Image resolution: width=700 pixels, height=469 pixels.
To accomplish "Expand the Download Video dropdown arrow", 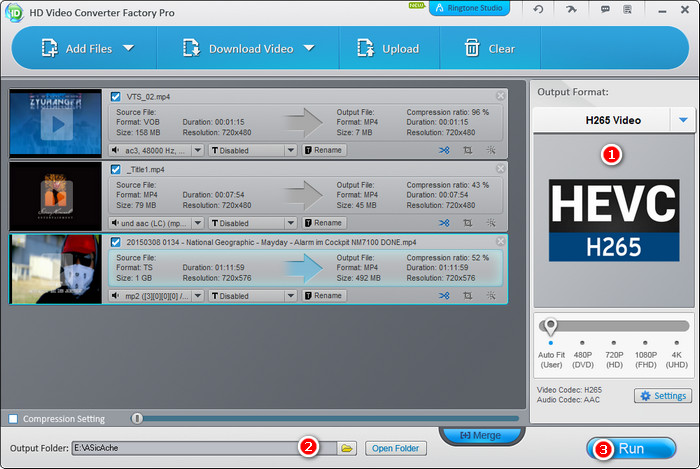I will (309, 48).
